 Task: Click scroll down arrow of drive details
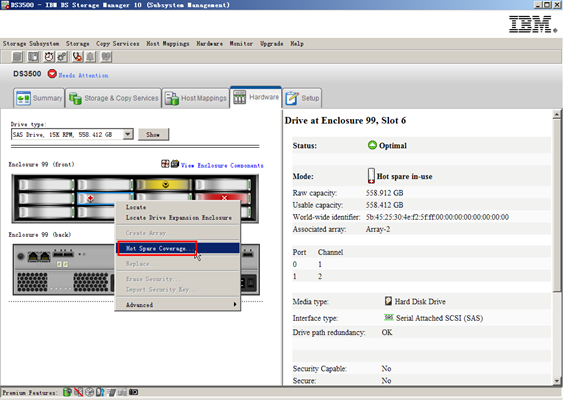click(557, 380)
